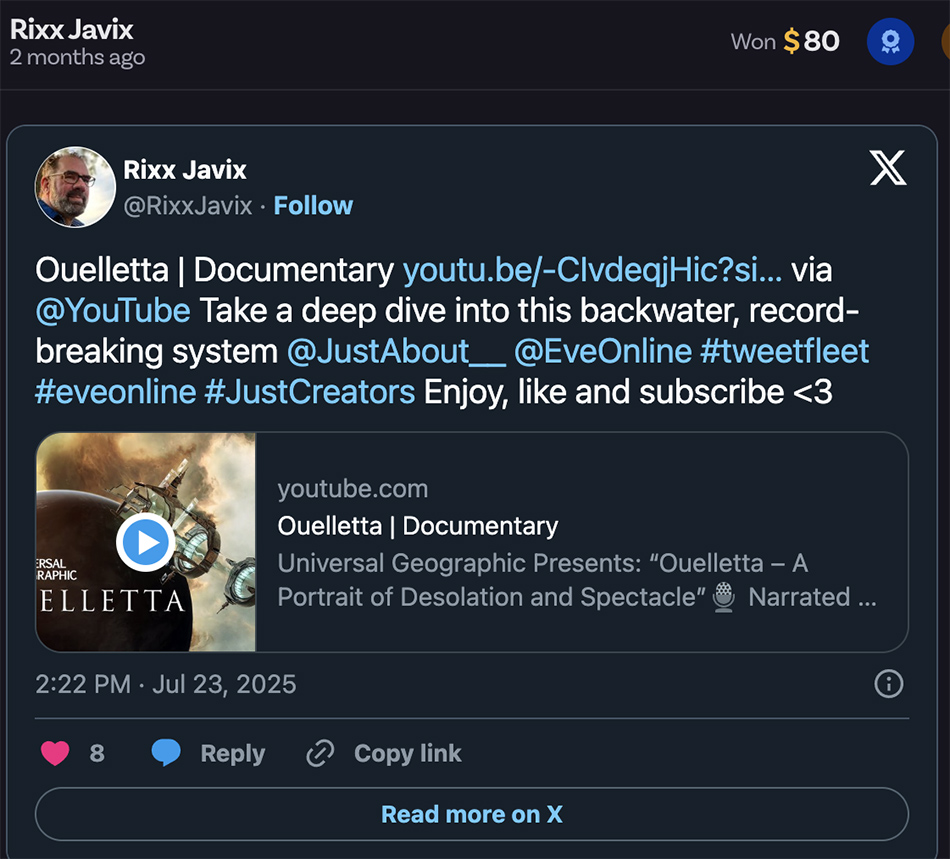Select the Reply speech bubble icon

[168, 753]
